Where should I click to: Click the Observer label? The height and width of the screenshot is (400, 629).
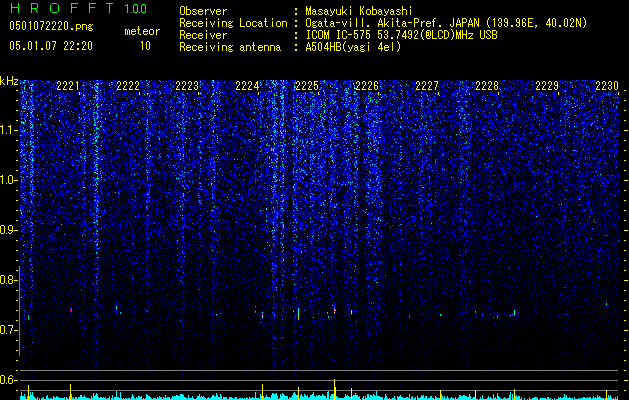[203, 11]
